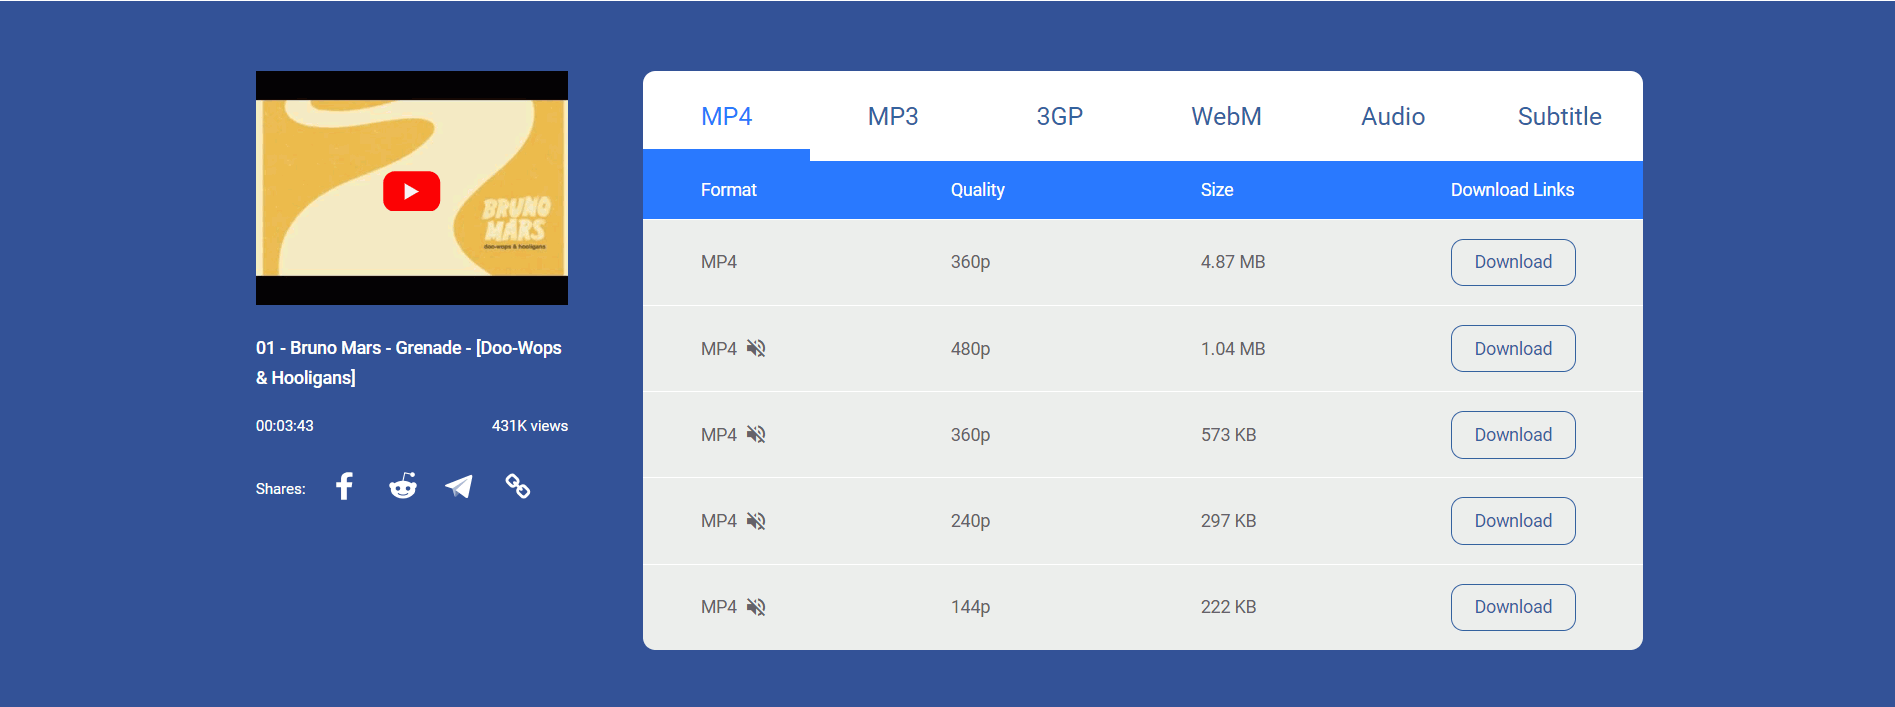The width and height of the screenshot is (1895, 707).
Task: Click muted icon in 573 KB row
Action: pyautogui.click(x=756, y=434)
